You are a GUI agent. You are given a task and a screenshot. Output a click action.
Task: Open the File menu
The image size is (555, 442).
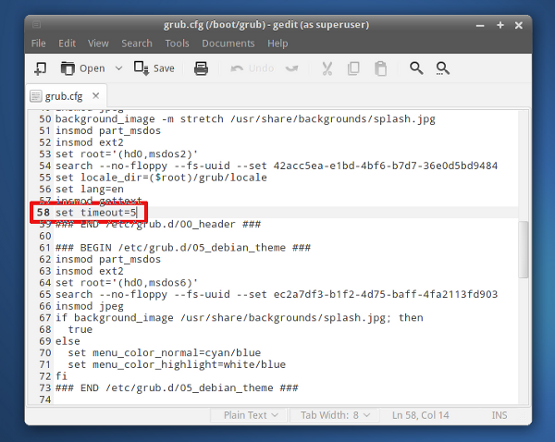pos(38,44)
